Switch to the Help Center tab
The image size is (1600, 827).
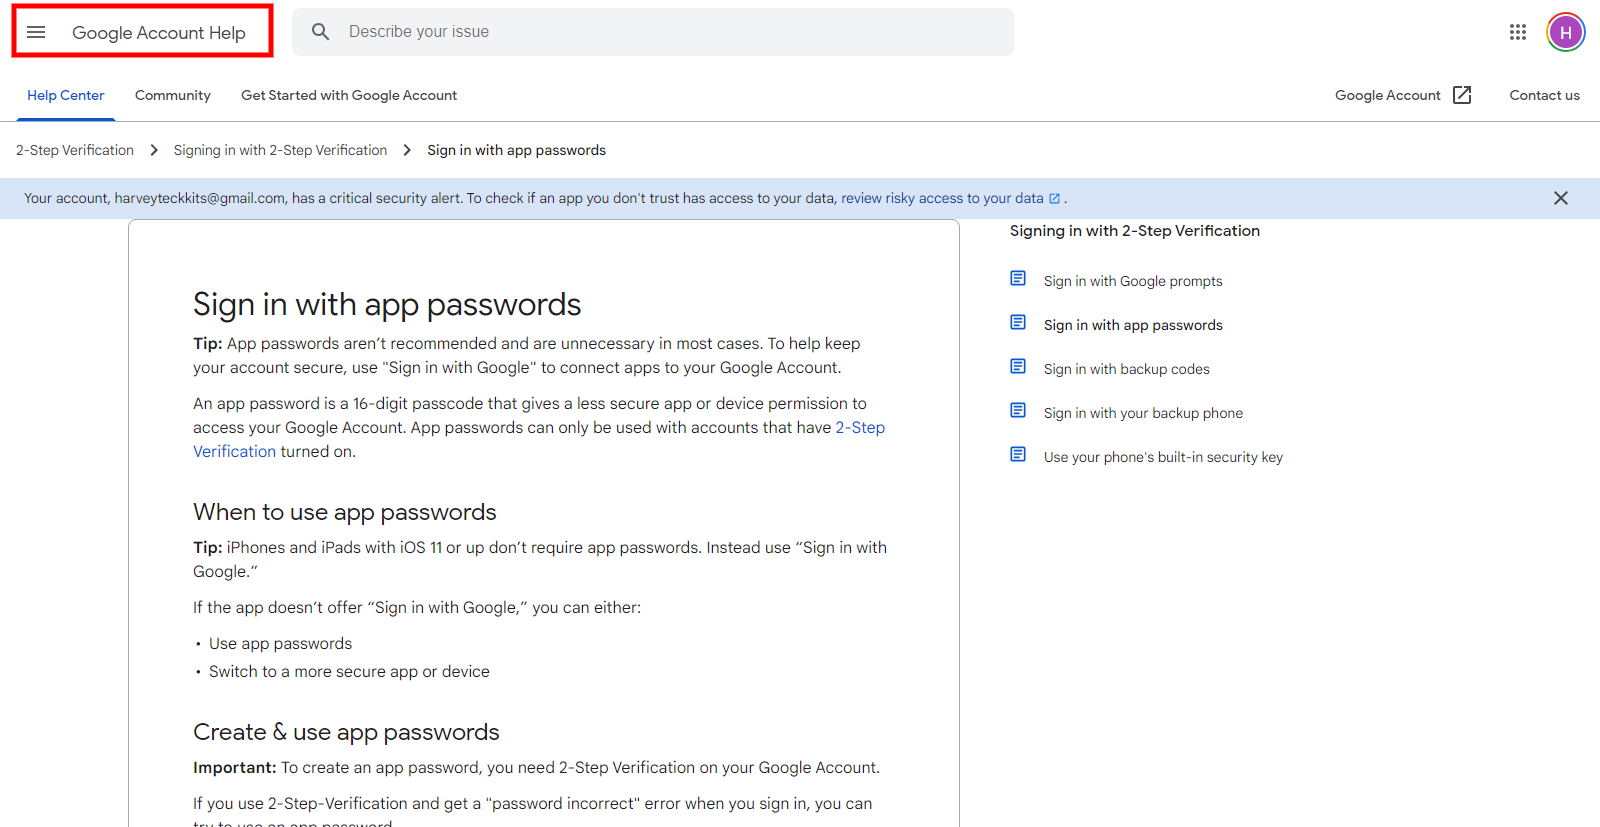point(65,95)
